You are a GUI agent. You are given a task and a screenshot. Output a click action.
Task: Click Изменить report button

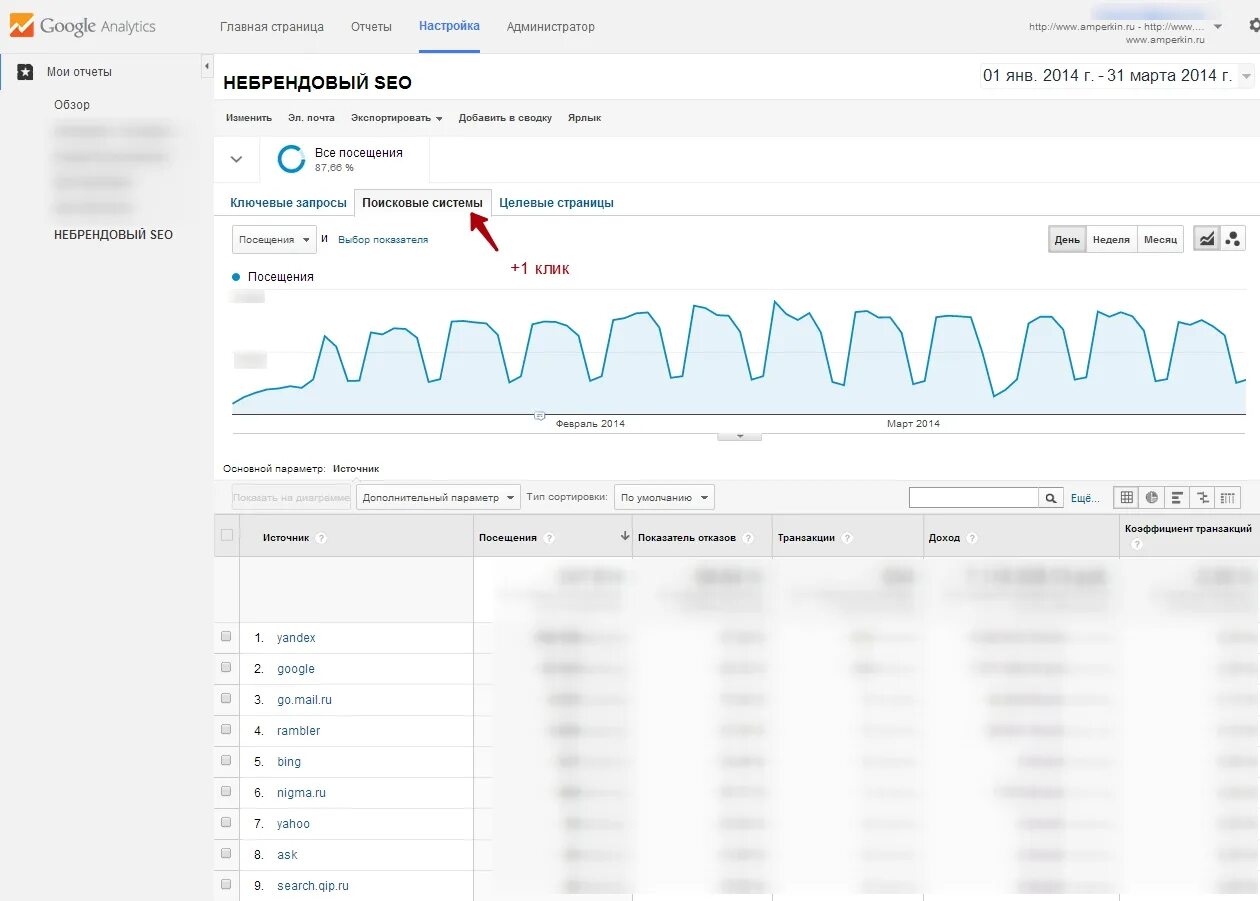[249, 118]
